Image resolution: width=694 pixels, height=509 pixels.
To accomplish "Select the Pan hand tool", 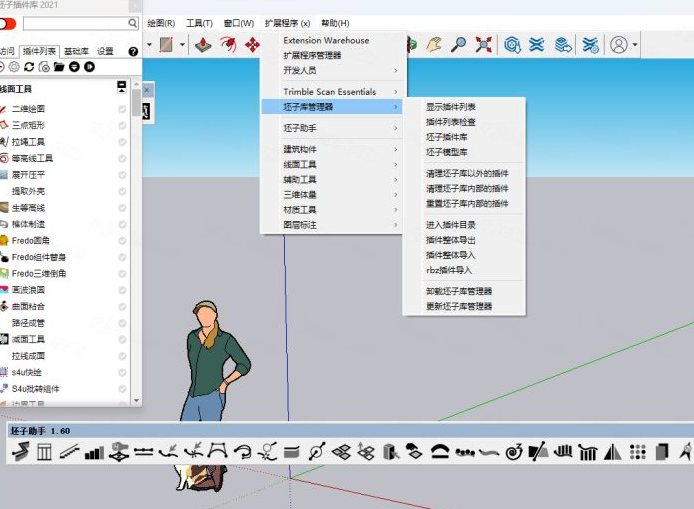I will coord(434,45).
